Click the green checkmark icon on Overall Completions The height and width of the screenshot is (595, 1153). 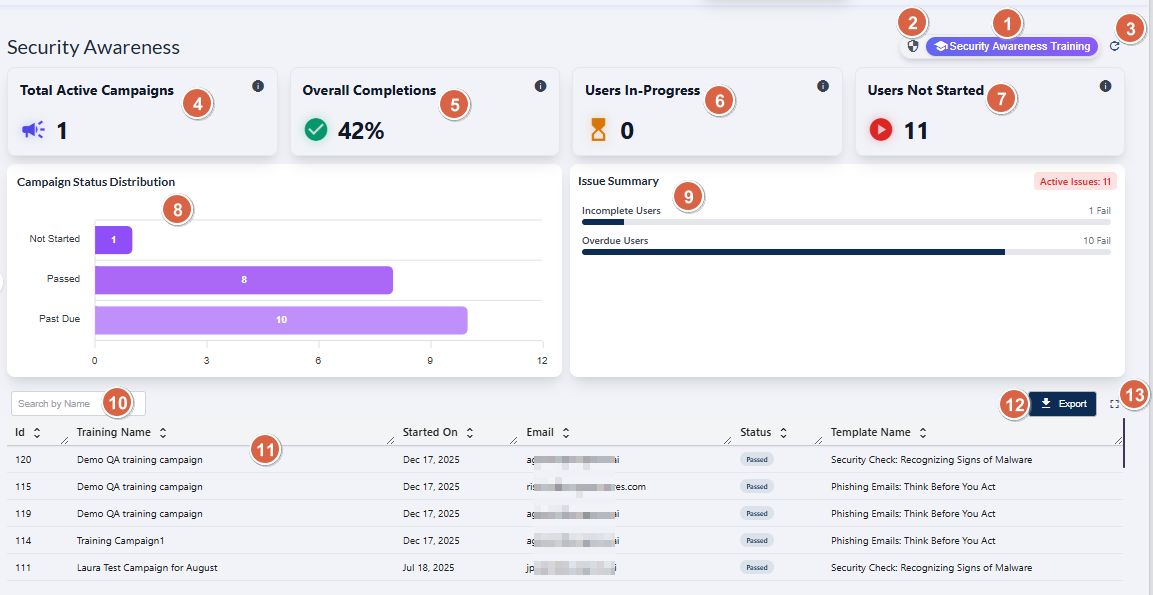point(316,130)
